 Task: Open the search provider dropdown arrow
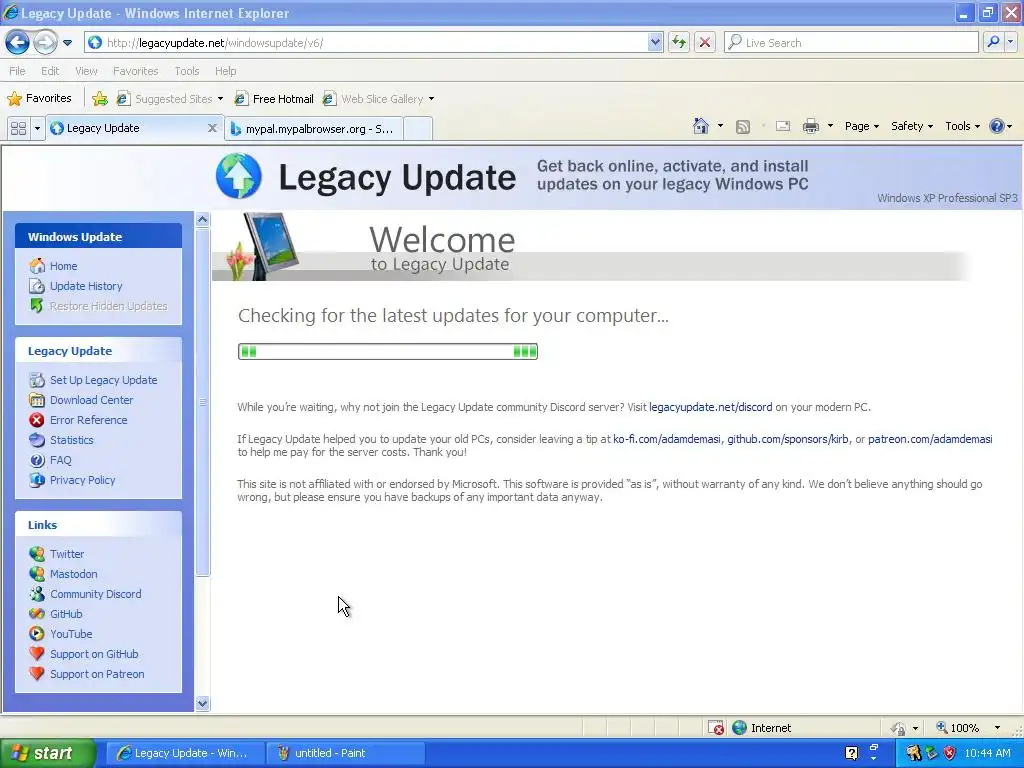(1011, 42)
